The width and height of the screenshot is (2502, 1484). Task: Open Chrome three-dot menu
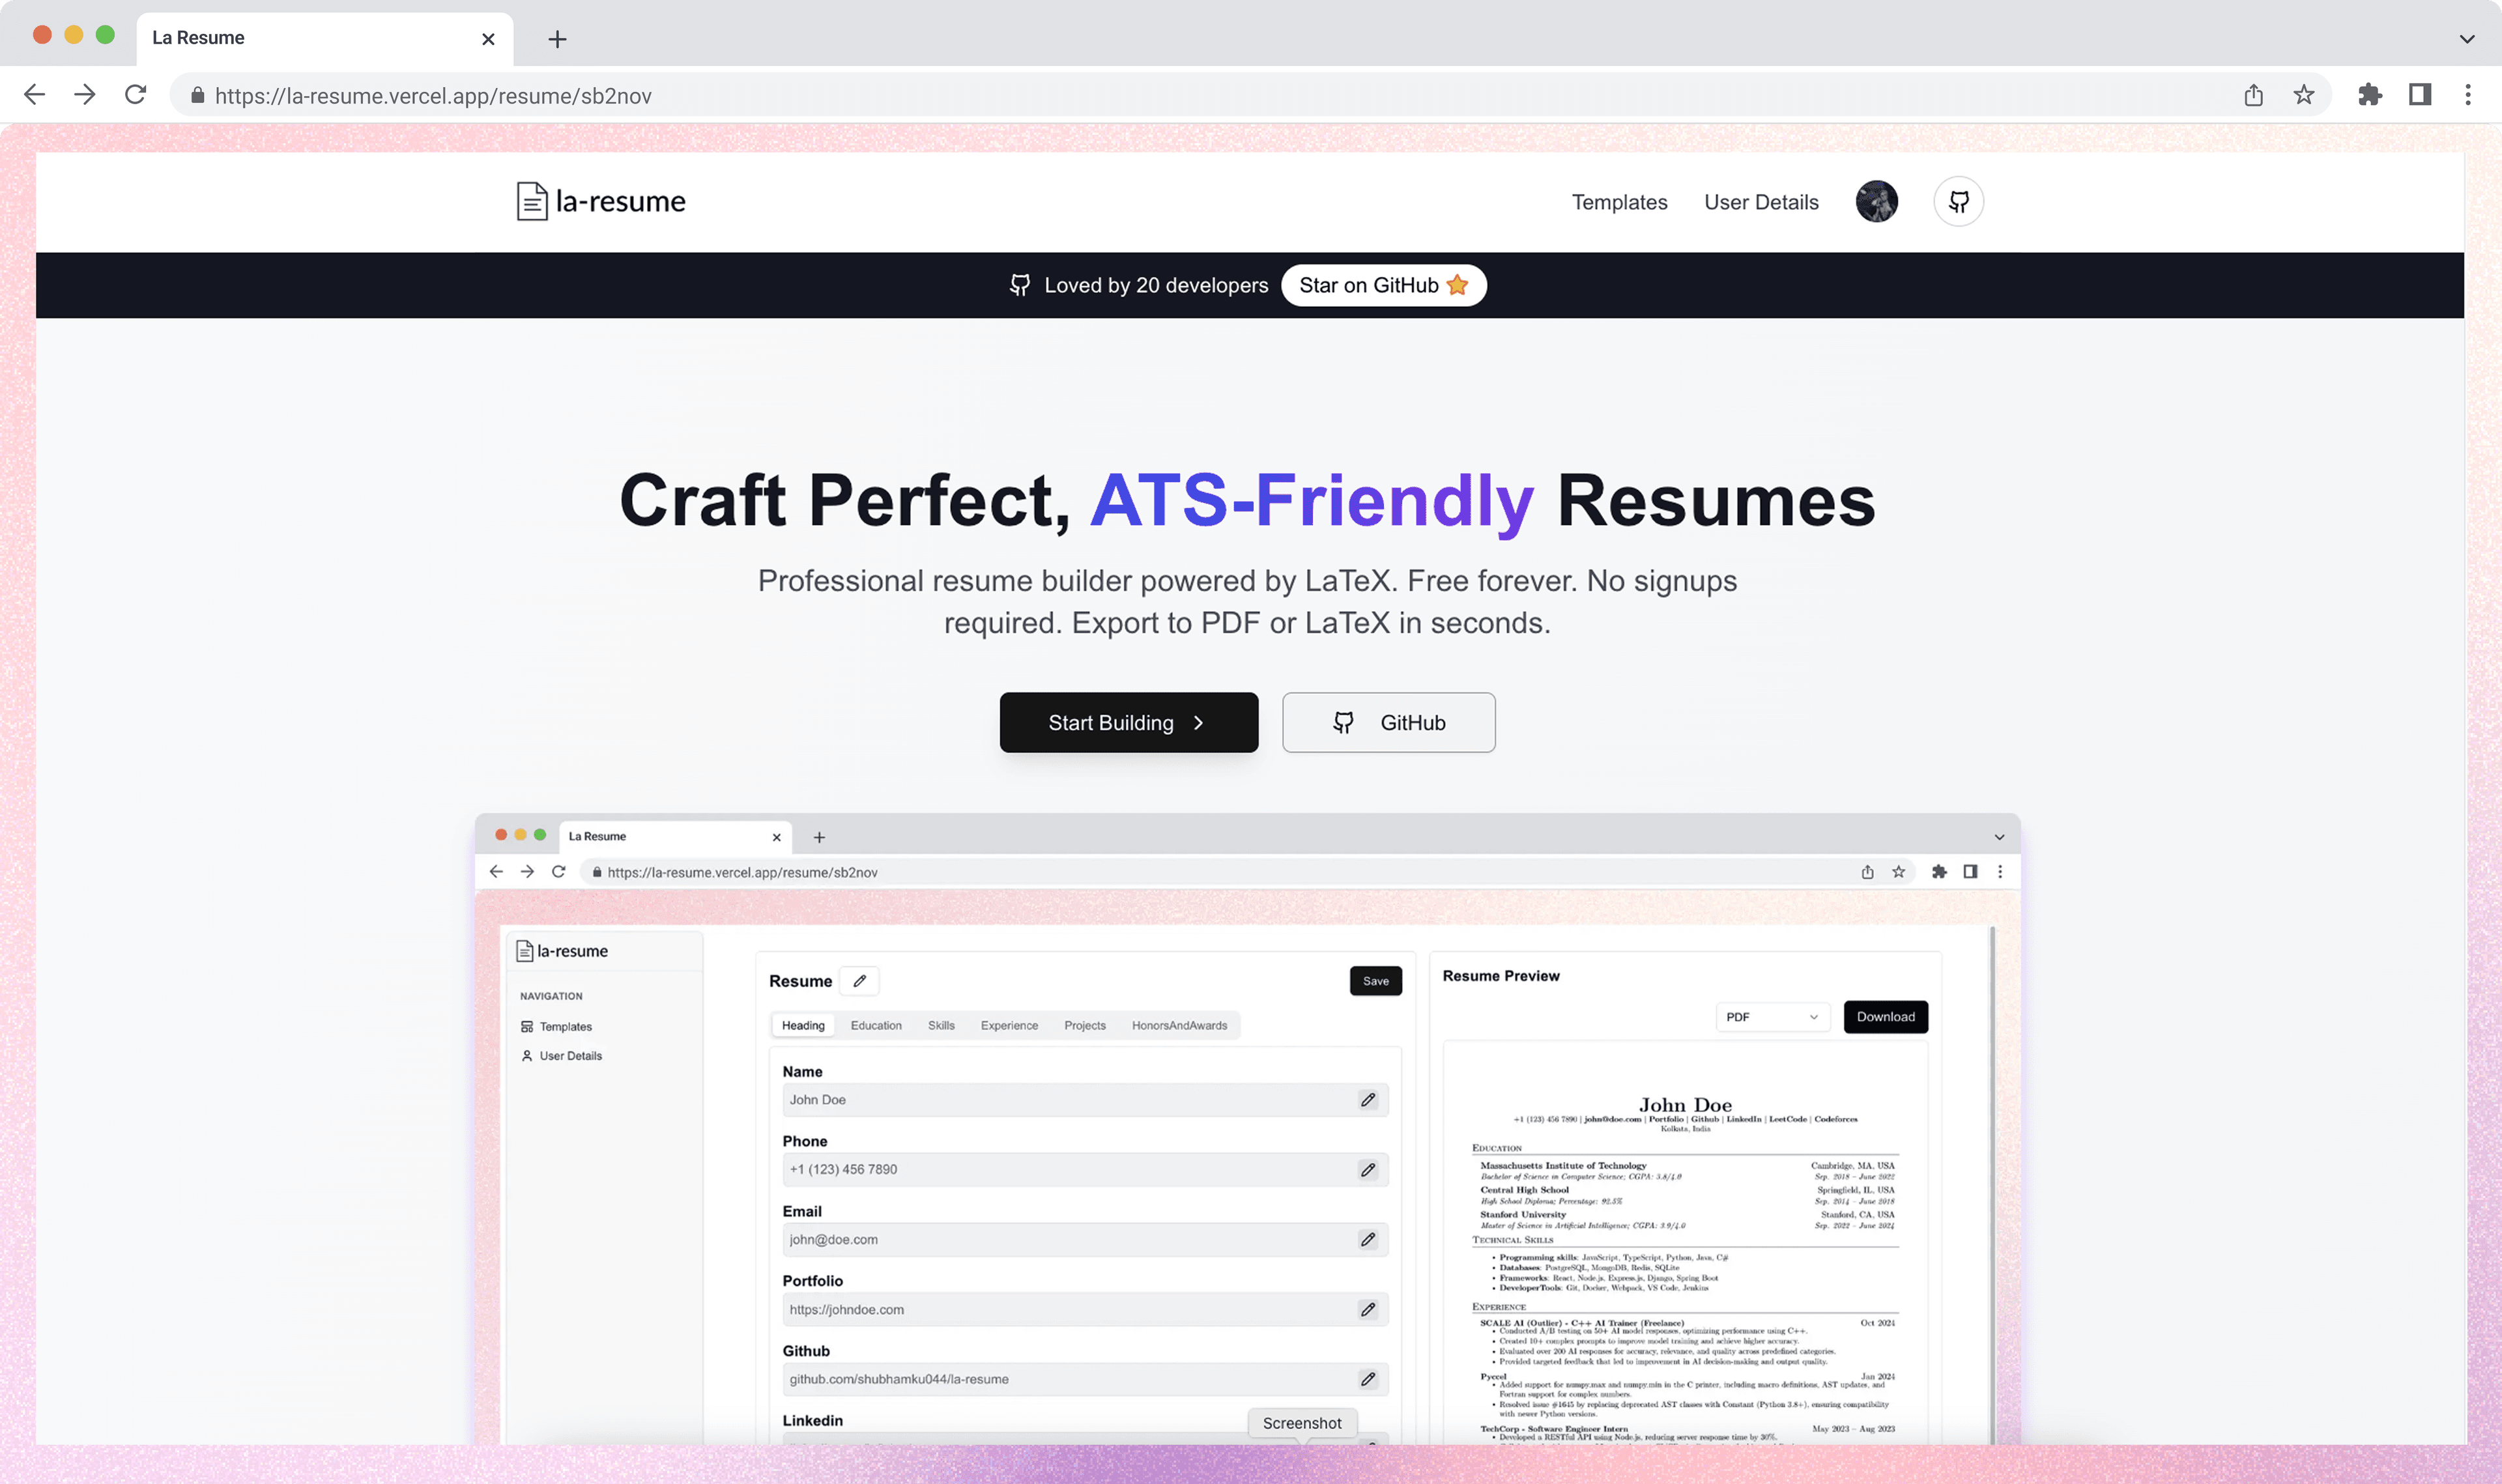[2467, 95]
